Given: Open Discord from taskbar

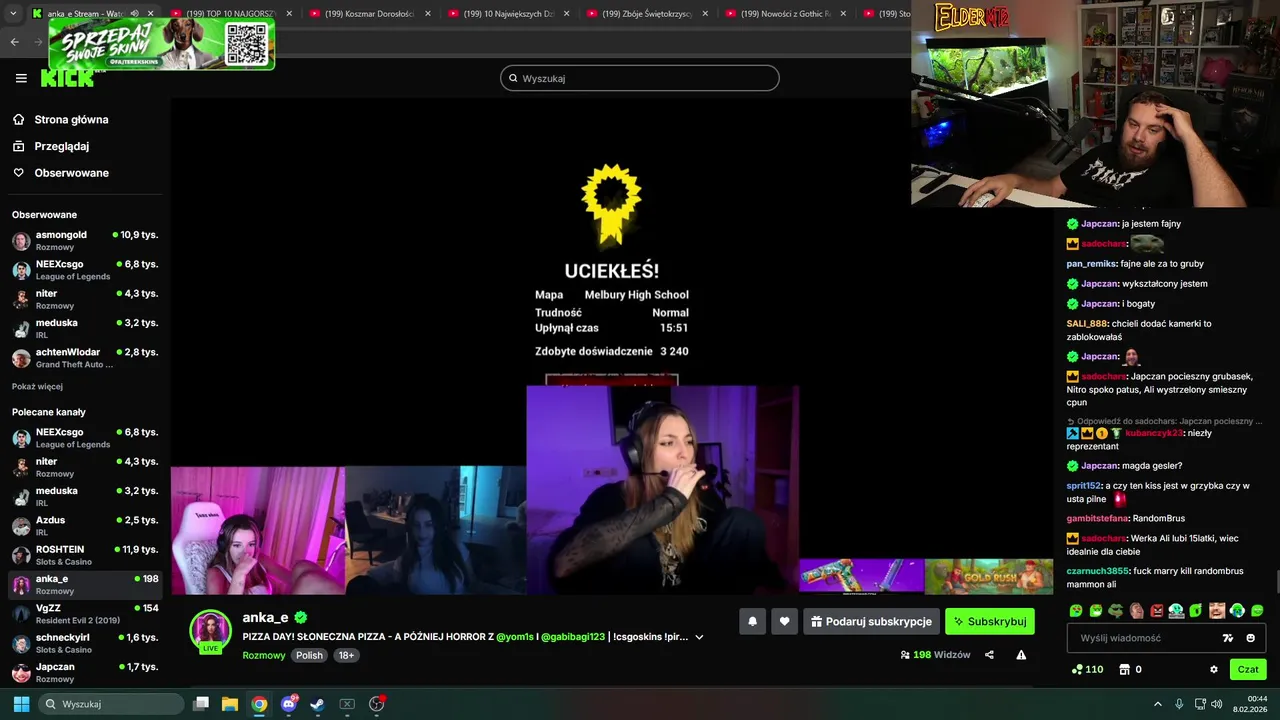Looking at the screenshot, I should (x=289, y=704).
